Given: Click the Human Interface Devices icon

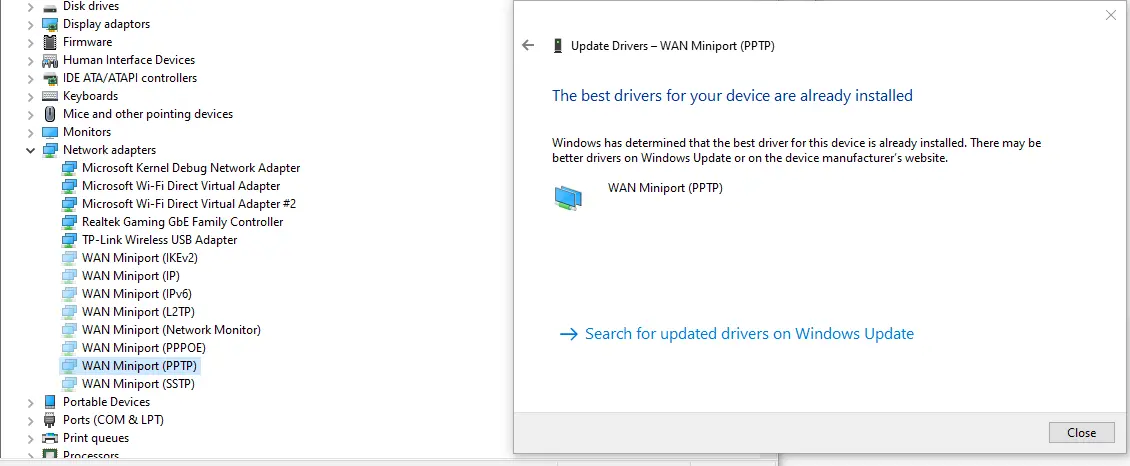Looking at the screenshot, I should [x=50, y=60].
